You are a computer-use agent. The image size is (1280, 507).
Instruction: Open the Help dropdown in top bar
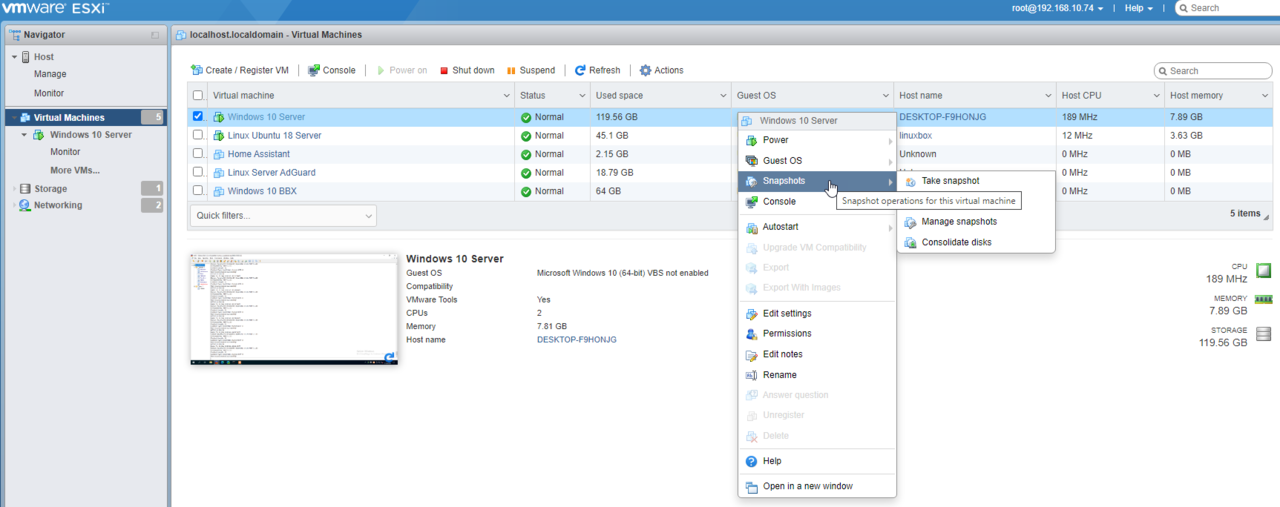click(x=1138, y=8)
